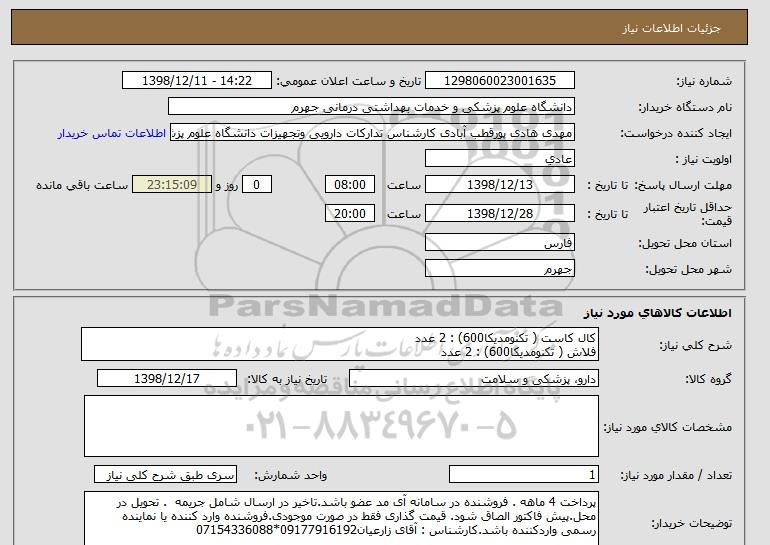The width and height of the screenshot is (770, 545).
Task: Click the buyer notes text area
Action: click(341, 518)
